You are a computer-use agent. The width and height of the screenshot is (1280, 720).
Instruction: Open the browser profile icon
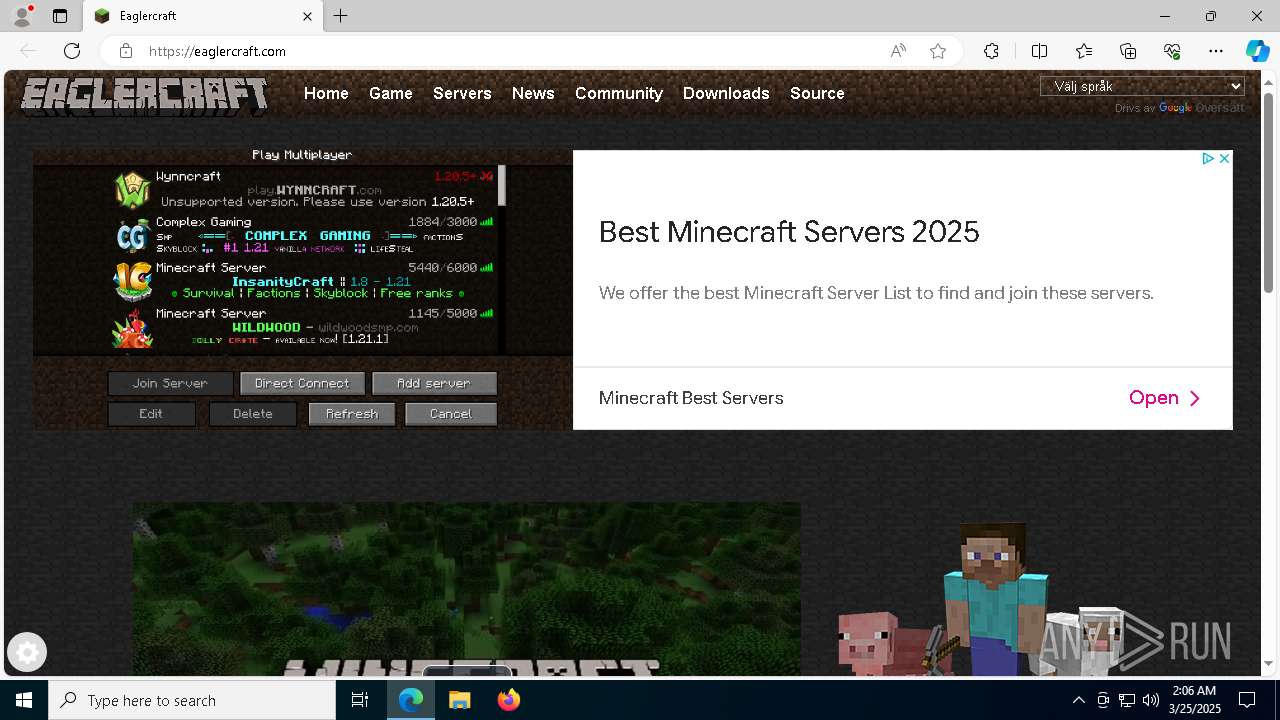coord(21,16)
